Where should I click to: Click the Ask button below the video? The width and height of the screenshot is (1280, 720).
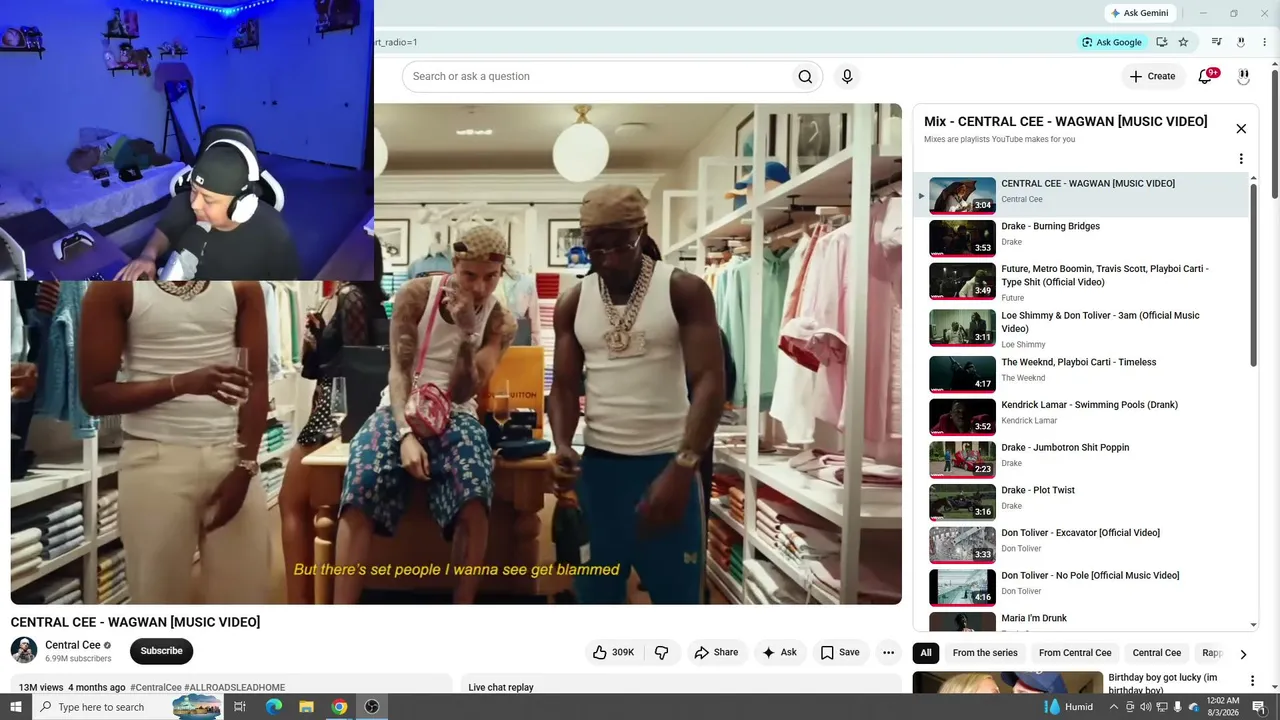780,652
